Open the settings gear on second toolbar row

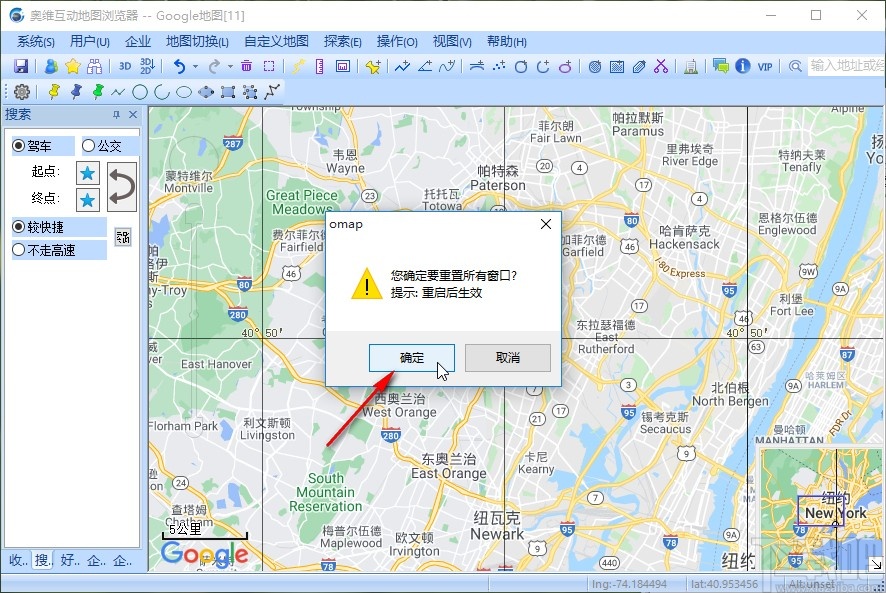[21, 91]
